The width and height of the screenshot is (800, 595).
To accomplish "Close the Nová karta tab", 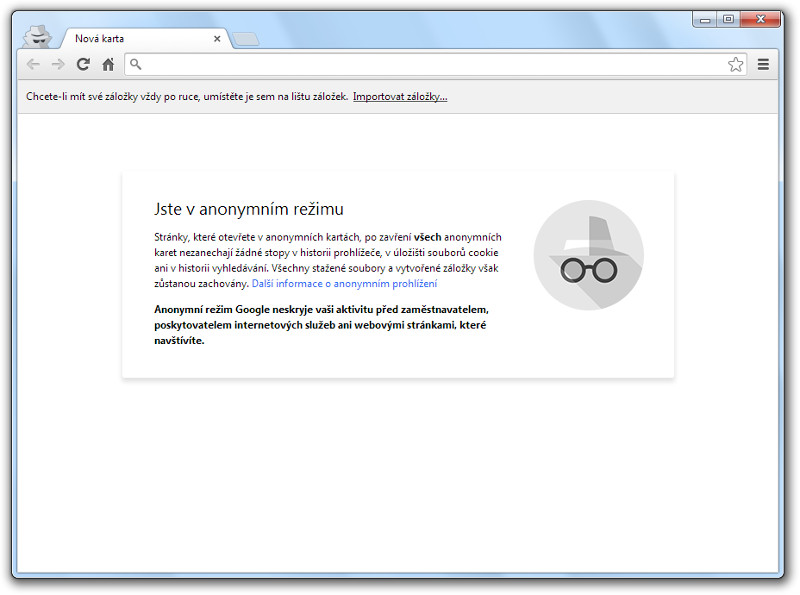I will click(x=217, y=38).
